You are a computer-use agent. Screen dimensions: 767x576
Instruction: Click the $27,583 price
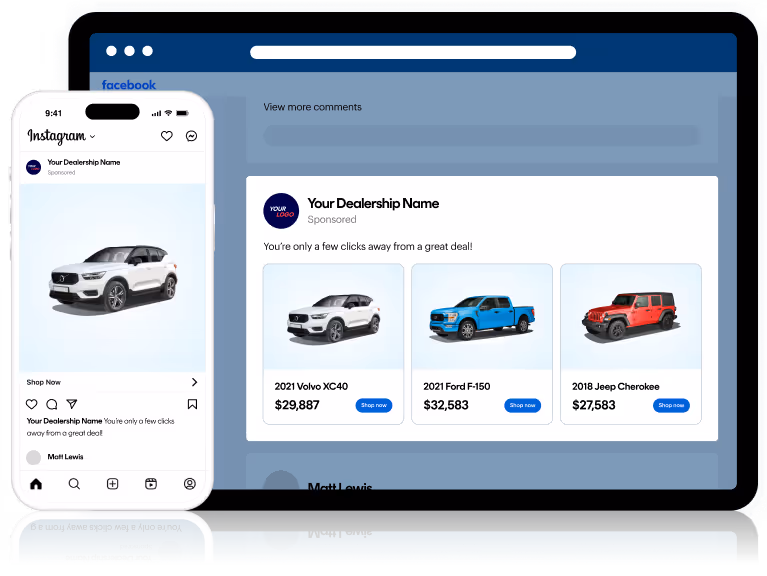point(594,405)
